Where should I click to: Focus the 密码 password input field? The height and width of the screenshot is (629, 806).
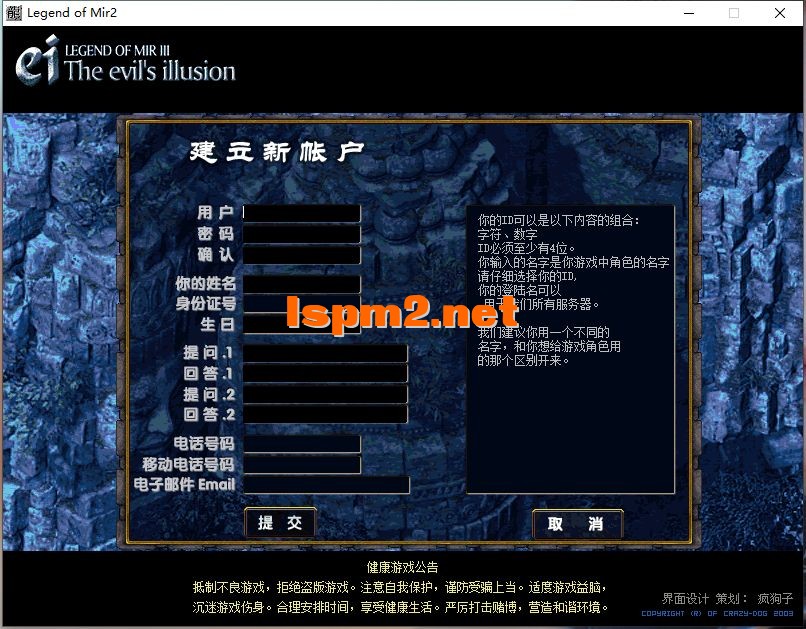coord(302,234)
